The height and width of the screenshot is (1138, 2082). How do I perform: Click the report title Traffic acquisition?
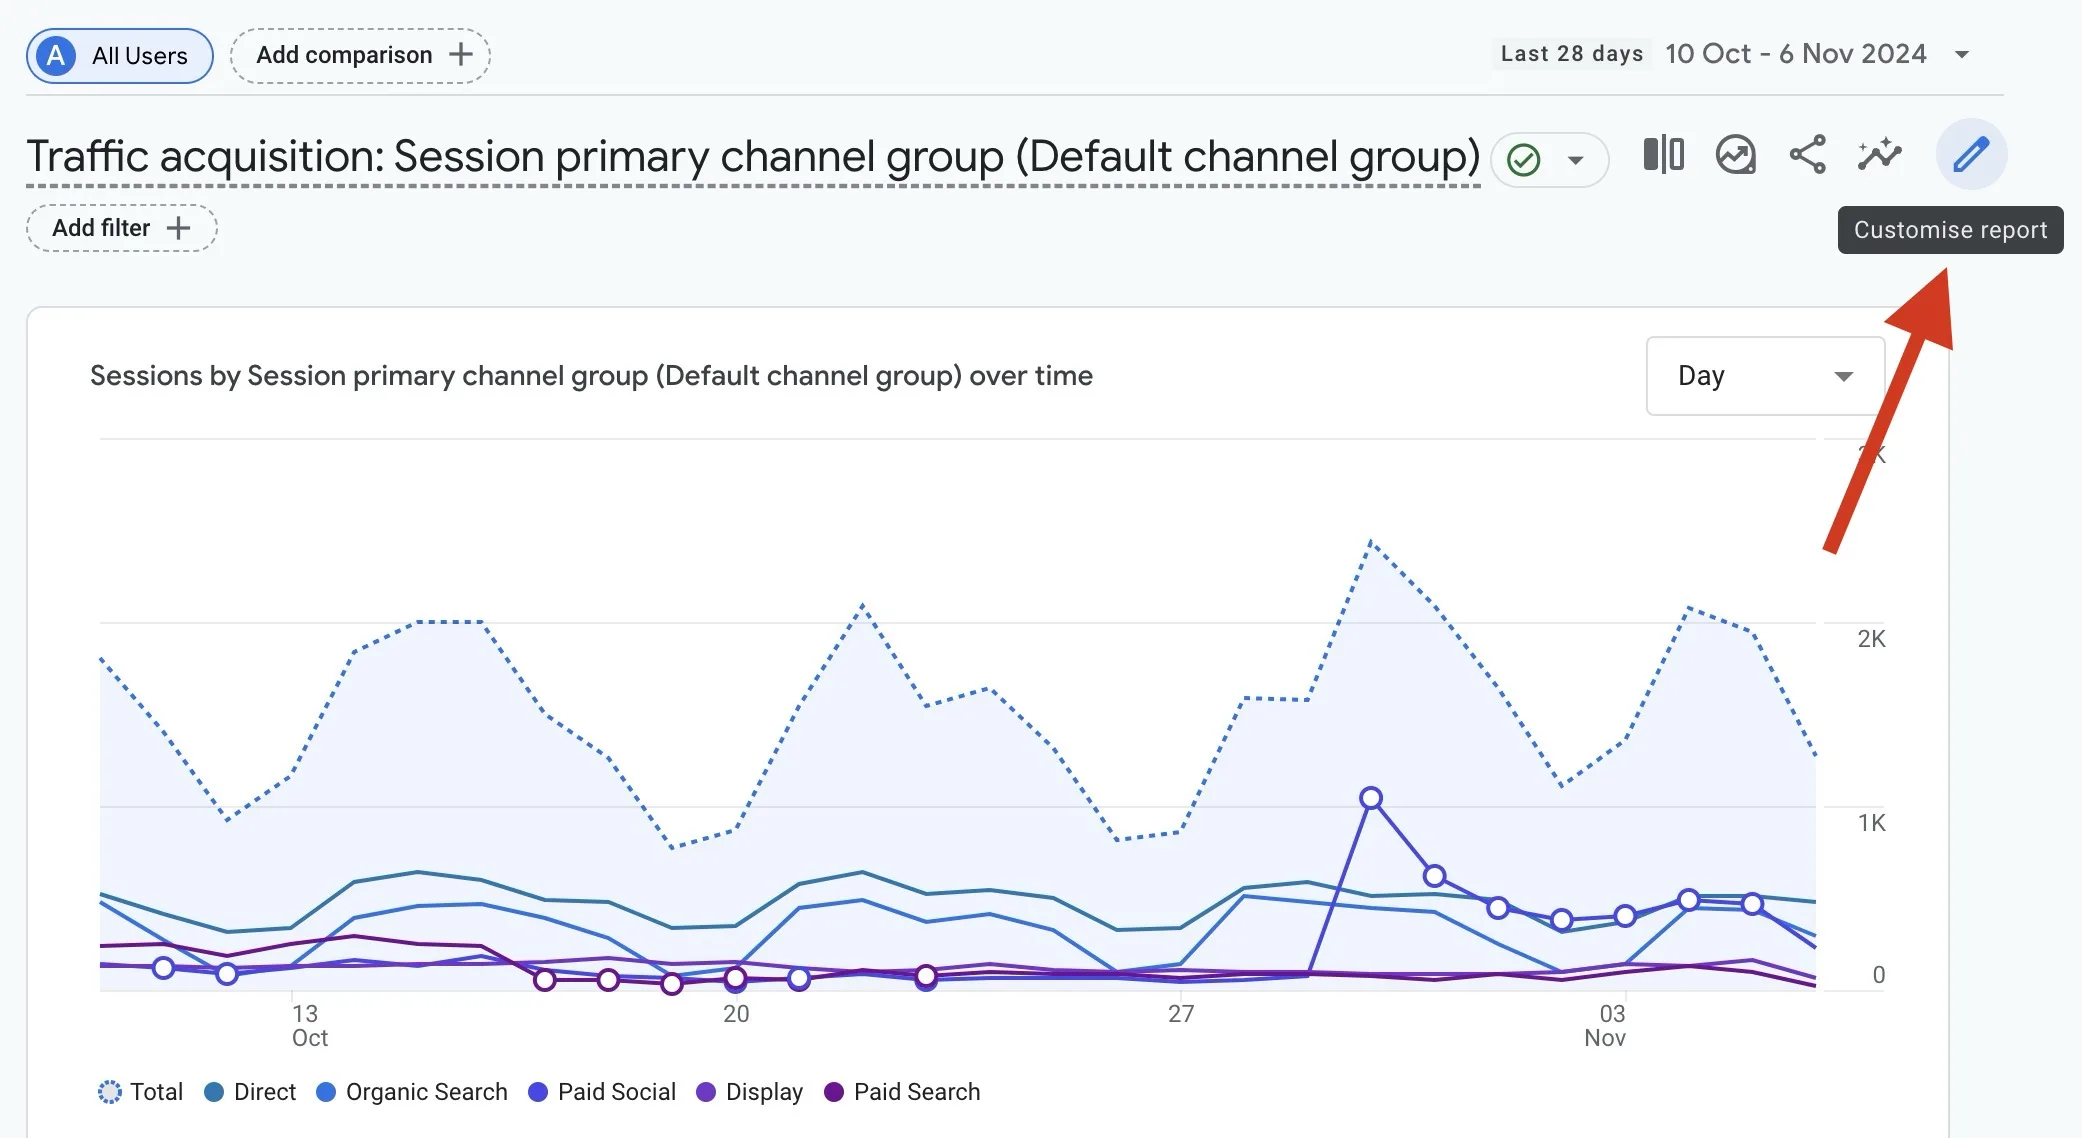pyautogui.click(x=753, y=157)
